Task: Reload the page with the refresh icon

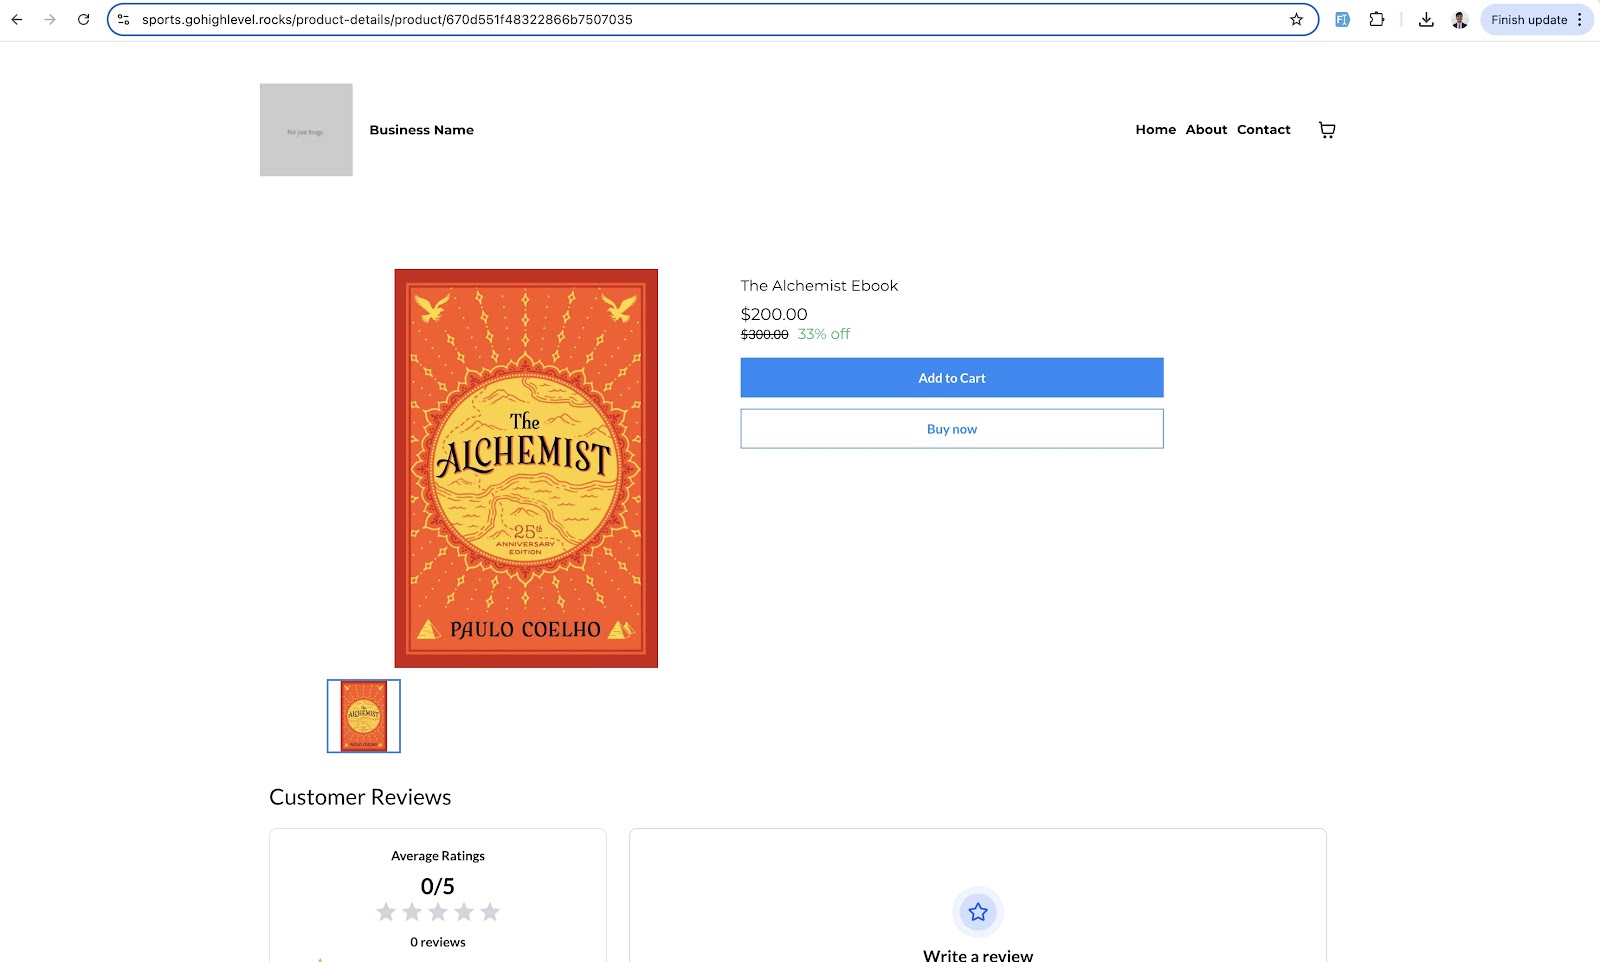Action: coord(84,19)
